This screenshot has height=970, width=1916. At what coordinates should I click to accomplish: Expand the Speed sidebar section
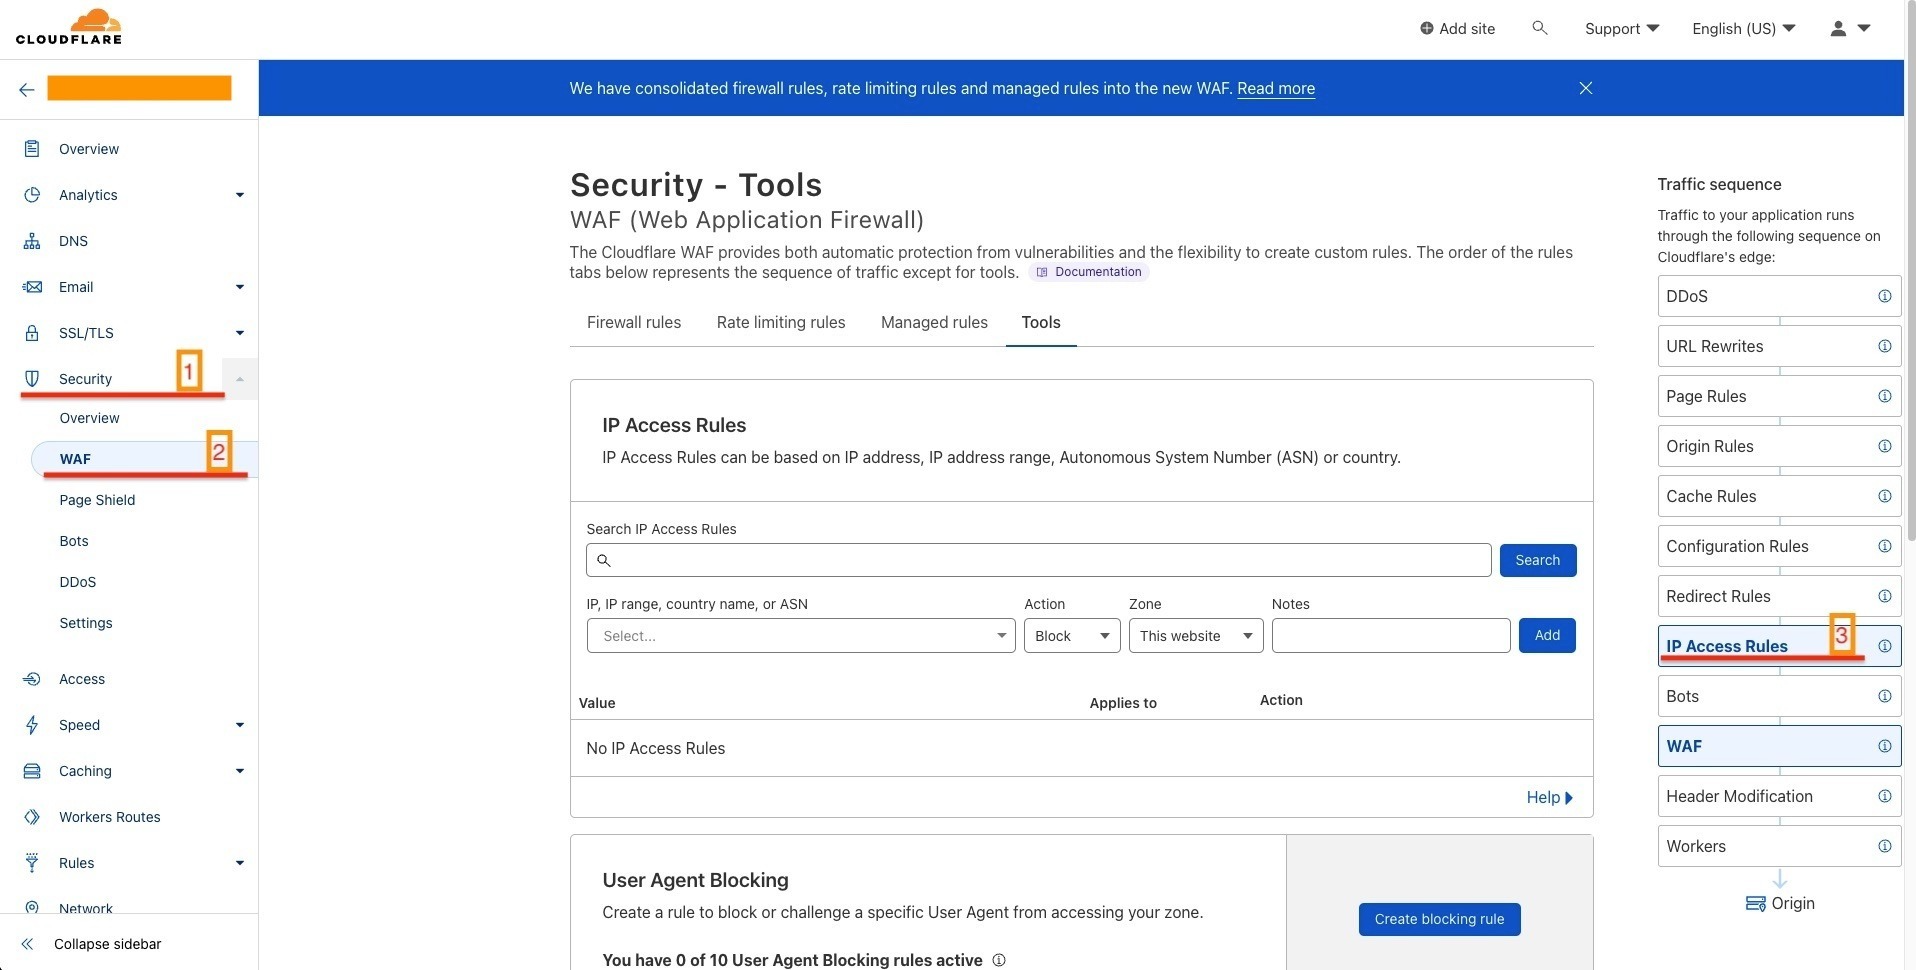point(240,725)
